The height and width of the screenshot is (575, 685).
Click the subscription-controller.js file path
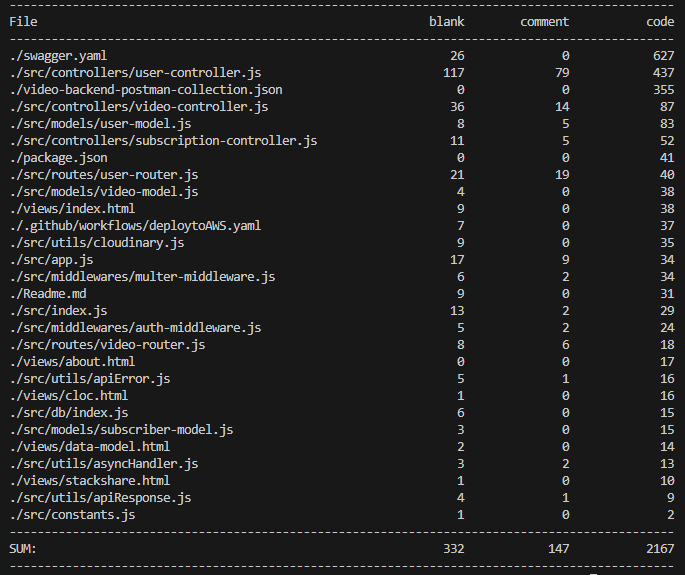click(163, 140)
